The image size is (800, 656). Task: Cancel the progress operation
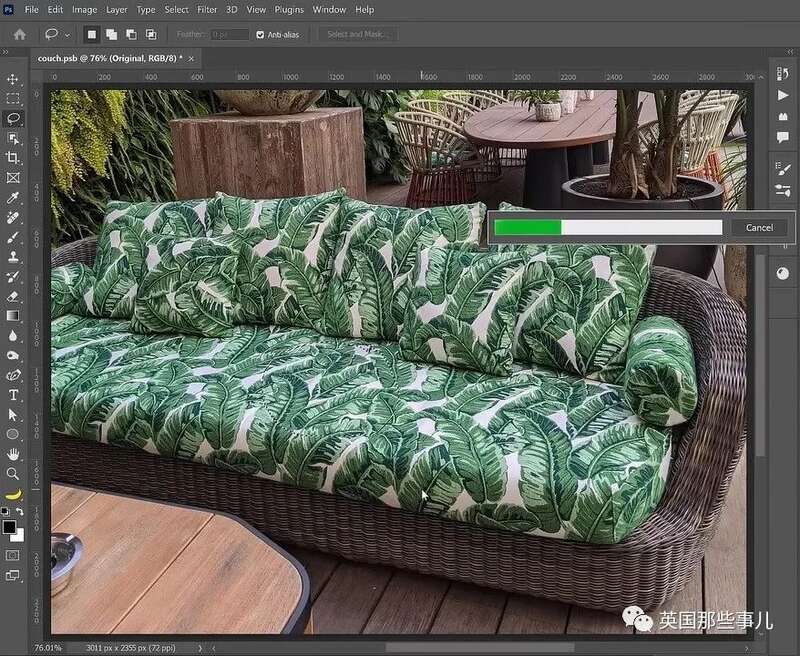point(759,228)
